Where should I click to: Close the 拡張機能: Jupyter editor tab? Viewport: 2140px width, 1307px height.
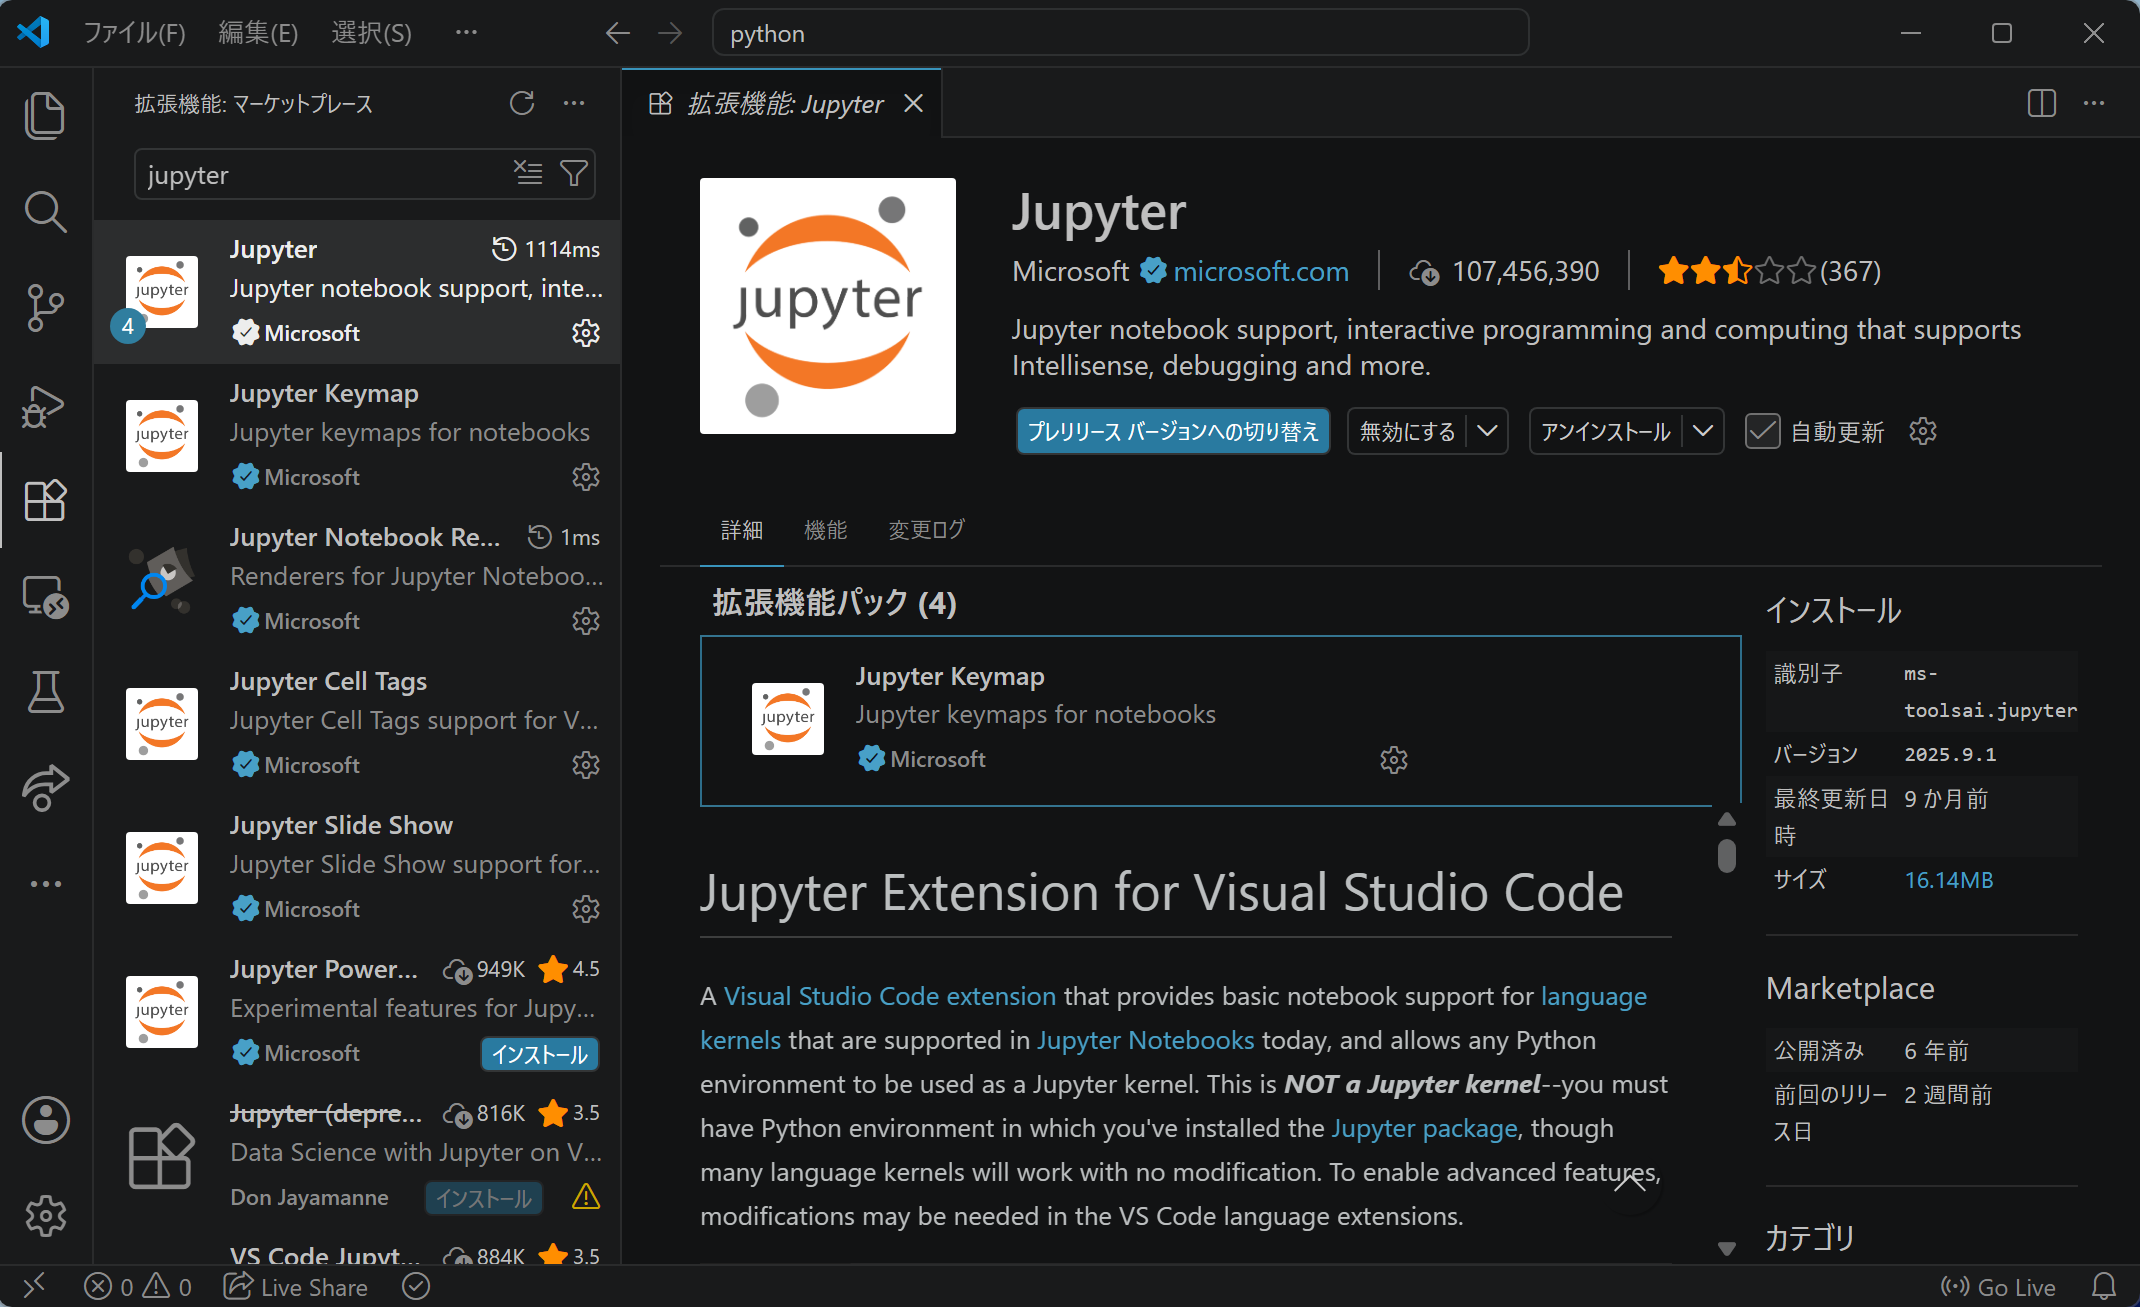(913, 103)
